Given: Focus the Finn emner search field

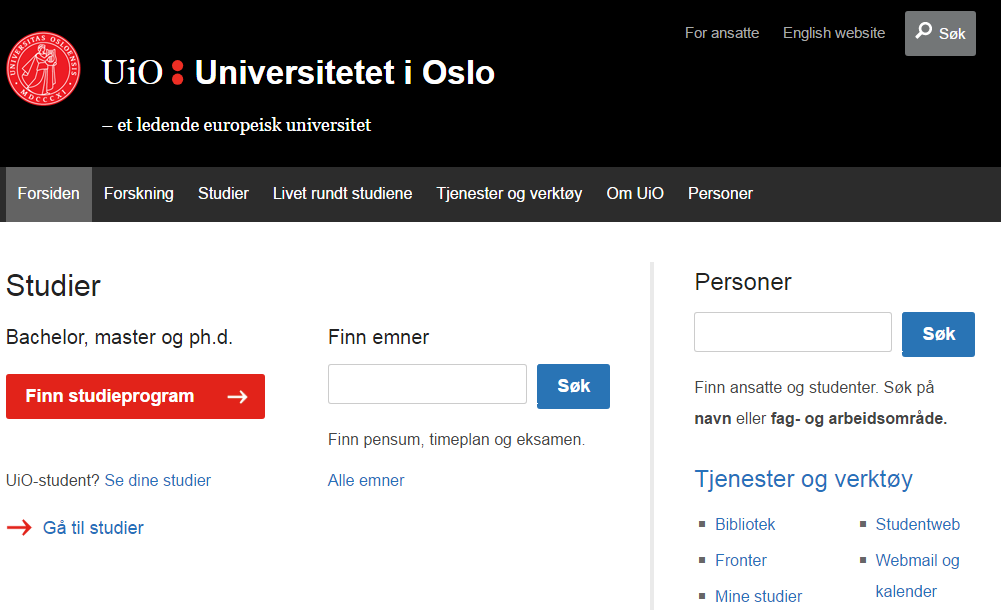Looking at the screenshot, I should click(x=427, y=384).
